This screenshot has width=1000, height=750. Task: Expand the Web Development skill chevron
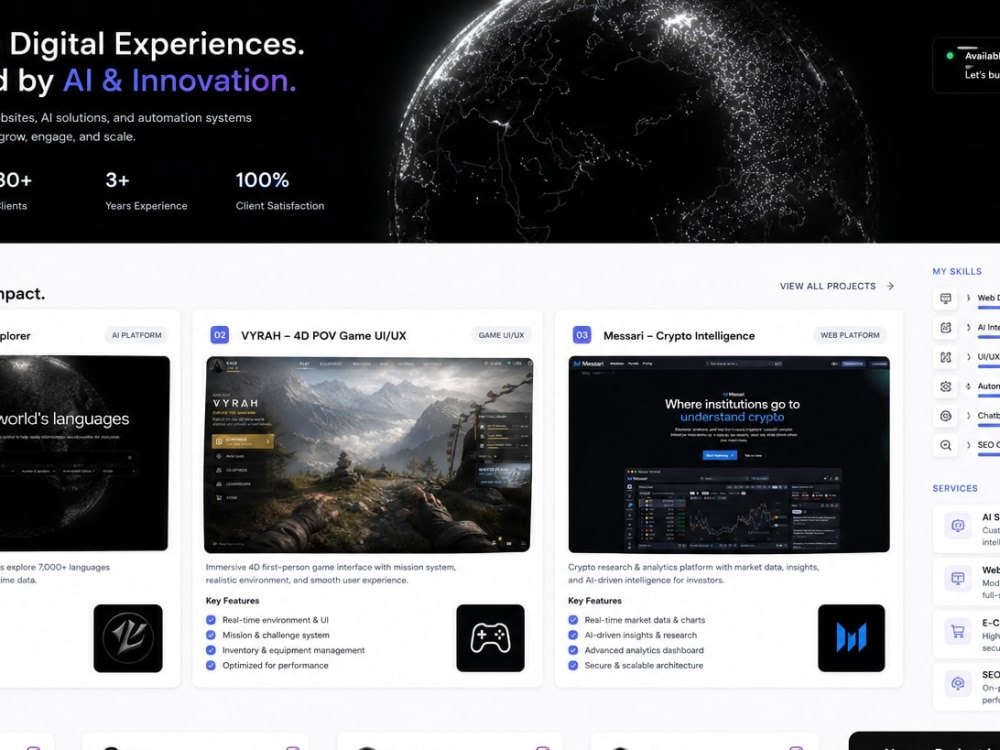pyautogui.click(x=968, y=298)
